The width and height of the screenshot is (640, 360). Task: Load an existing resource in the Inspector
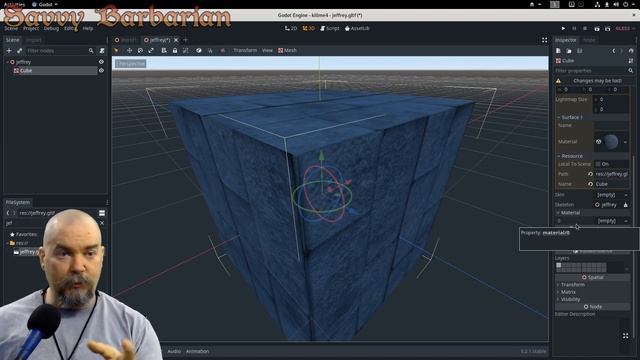[569, 51]
